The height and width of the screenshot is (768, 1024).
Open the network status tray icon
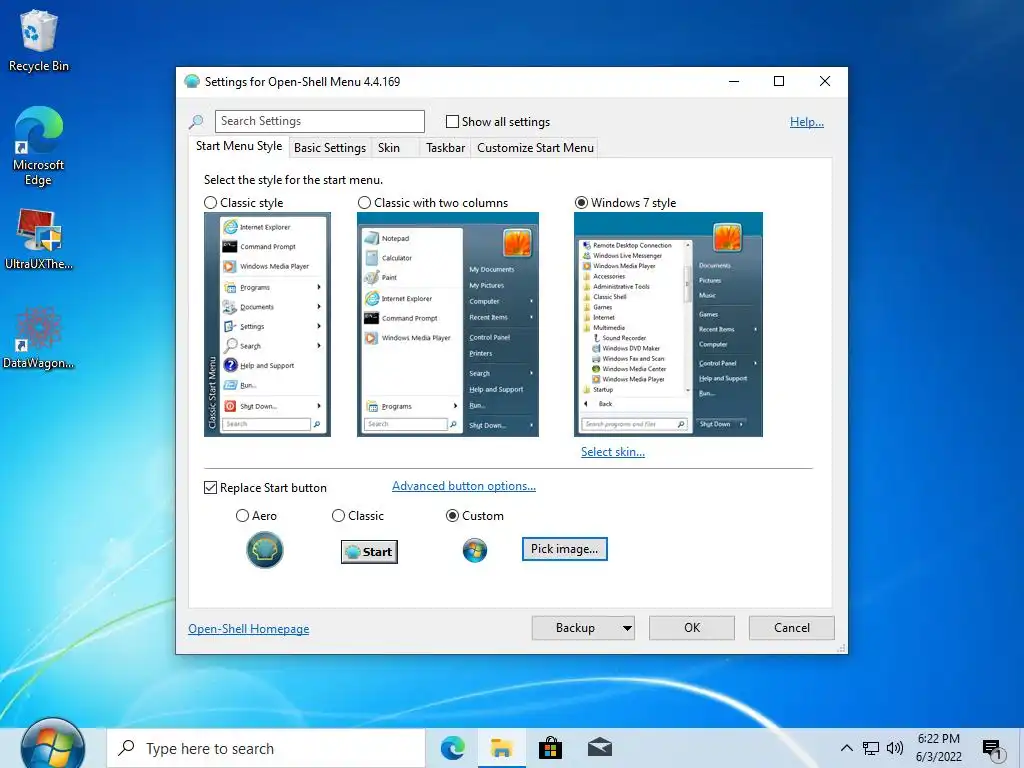871,748
